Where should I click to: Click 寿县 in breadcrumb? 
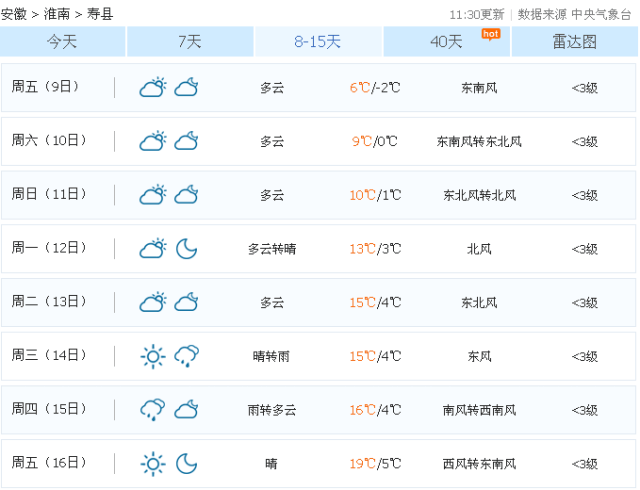(100, 14)
